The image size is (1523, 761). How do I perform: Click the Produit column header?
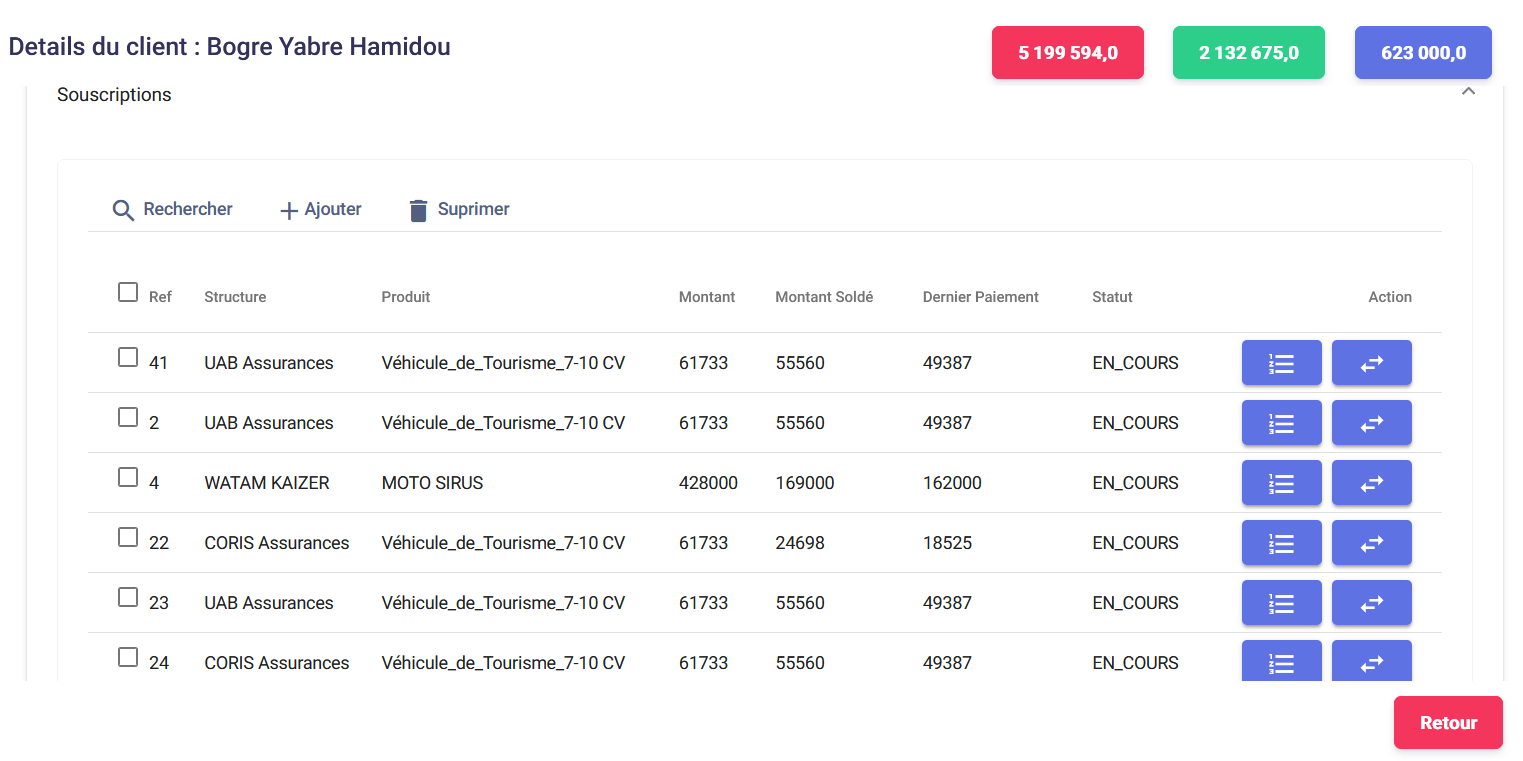pos(406,297)
